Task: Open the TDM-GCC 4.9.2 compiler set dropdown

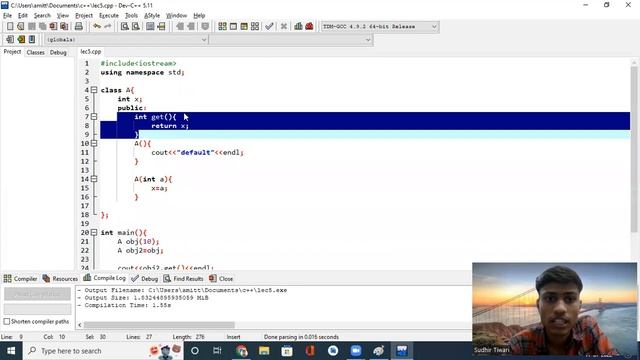Action: click(x=380, y=27)
